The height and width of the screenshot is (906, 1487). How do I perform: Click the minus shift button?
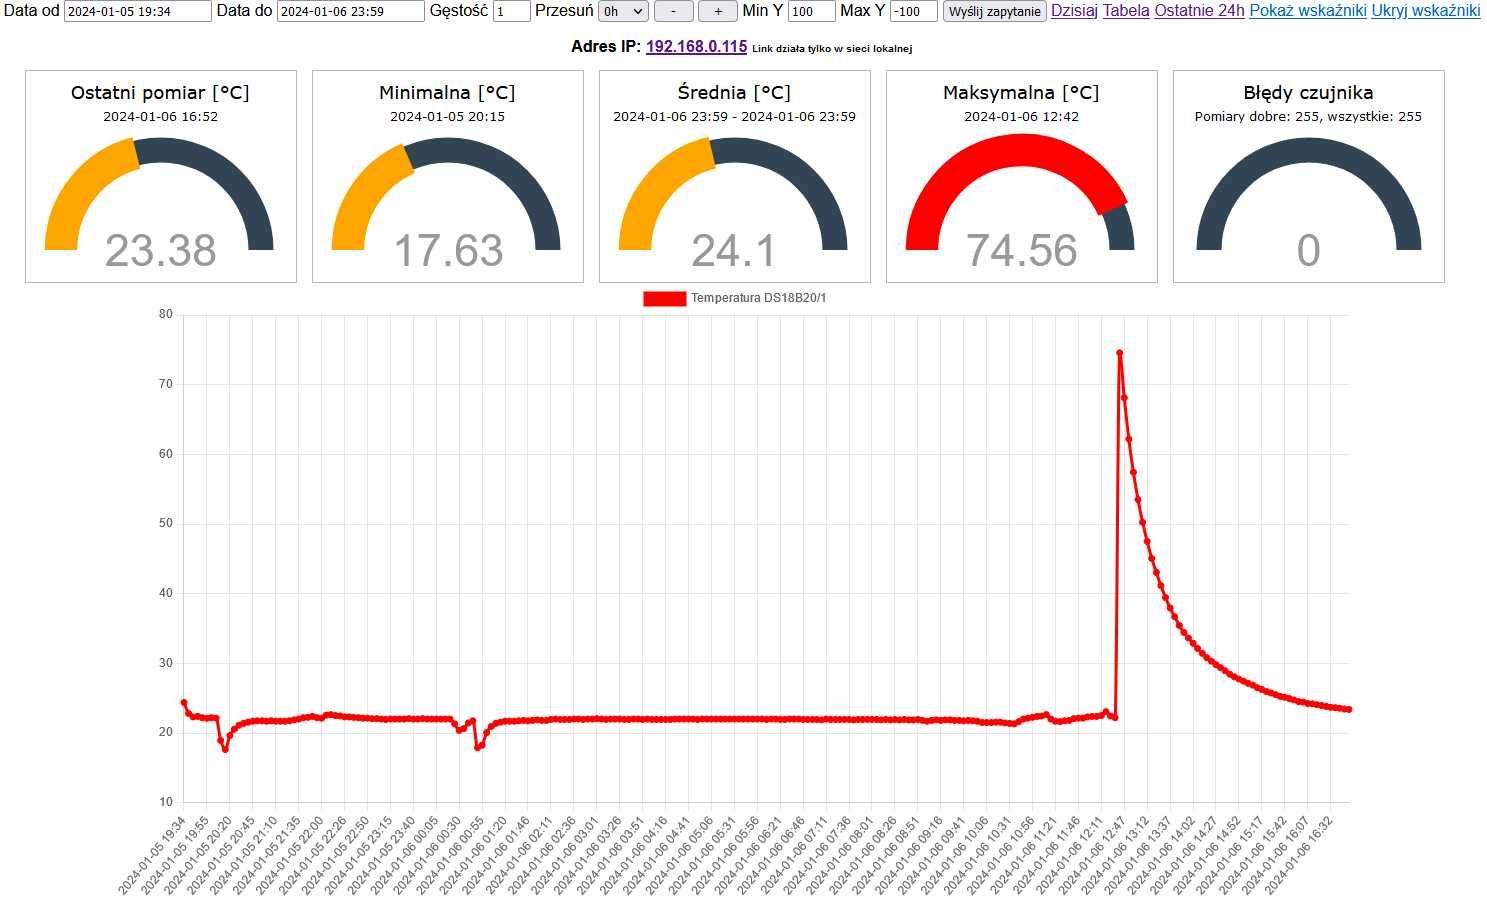pos(673,11)
